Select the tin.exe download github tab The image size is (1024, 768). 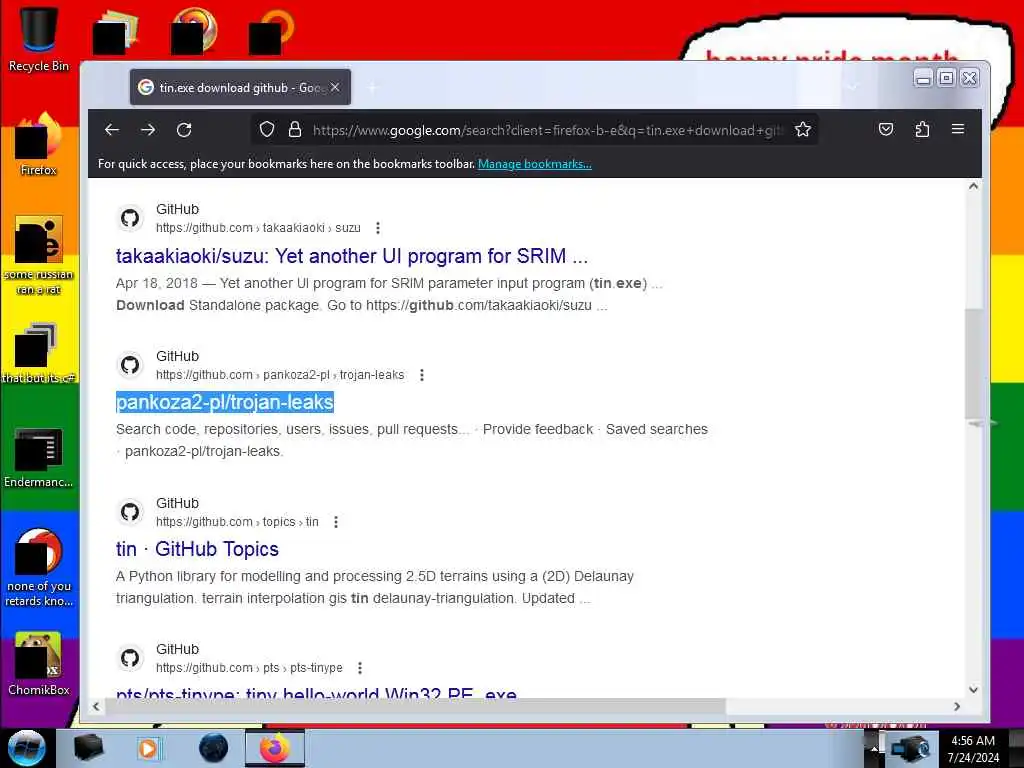point(240,87)
